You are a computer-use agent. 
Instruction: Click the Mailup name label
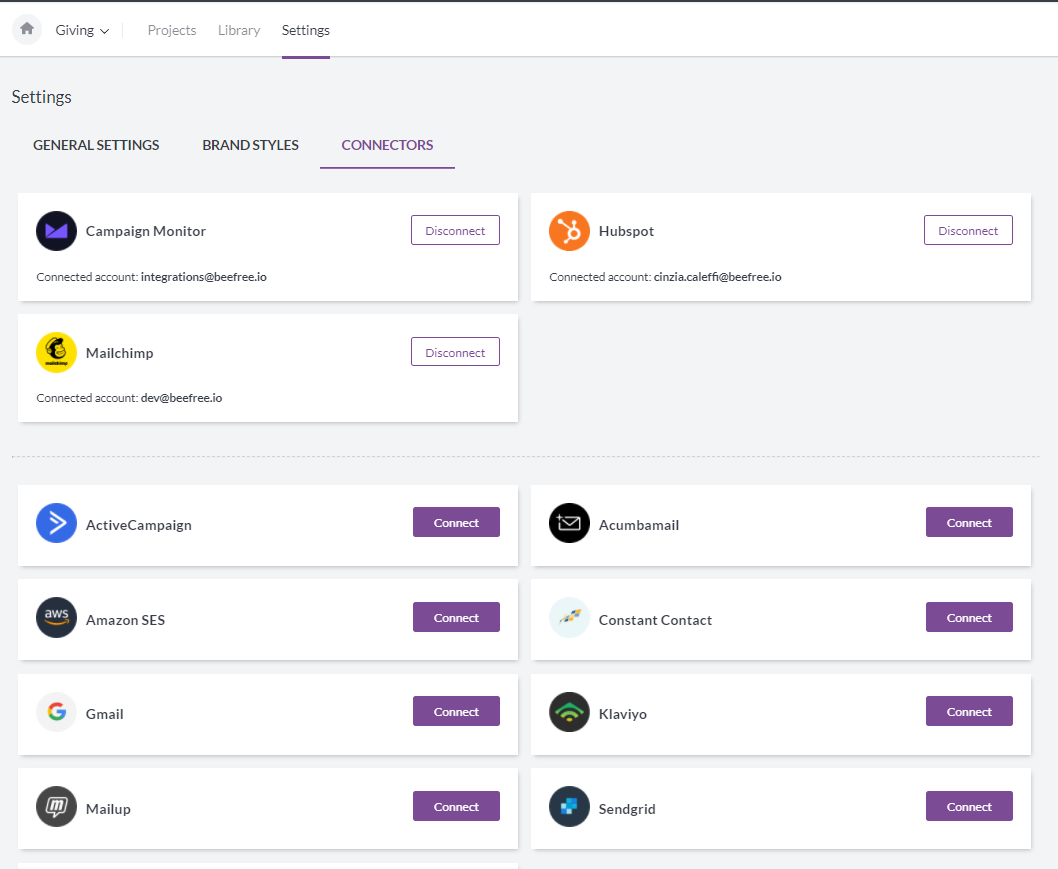(x=108, y=809)
